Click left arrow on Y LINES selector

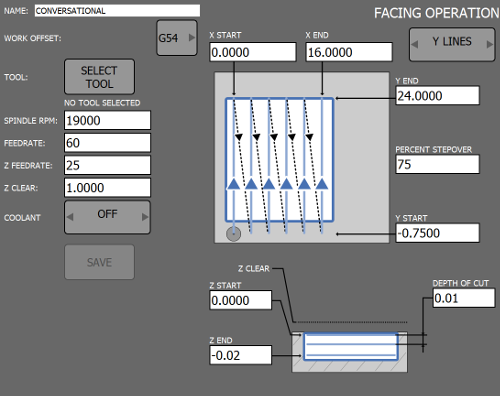(415, 44)
